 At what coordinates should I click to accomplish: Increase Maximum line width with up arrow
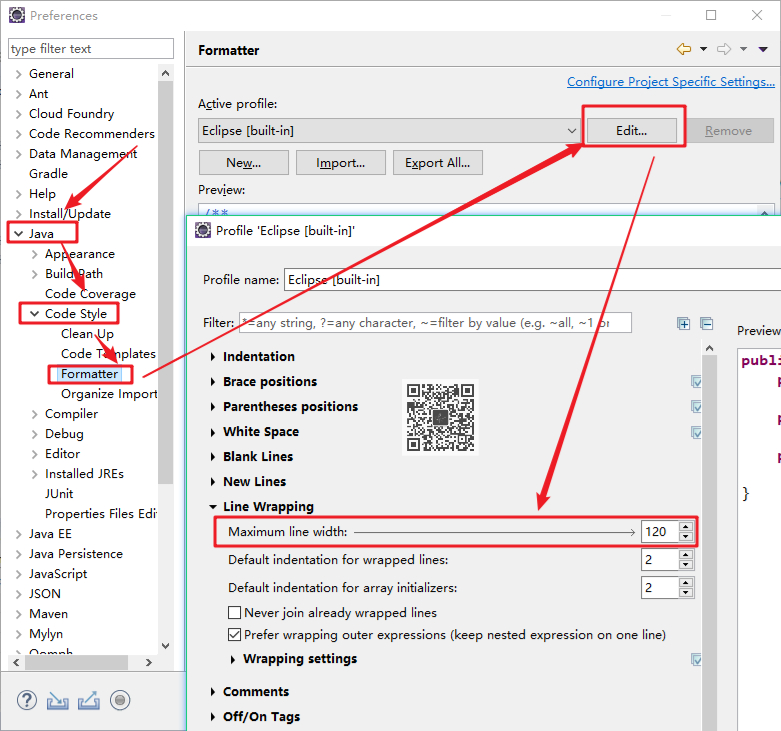686,527
